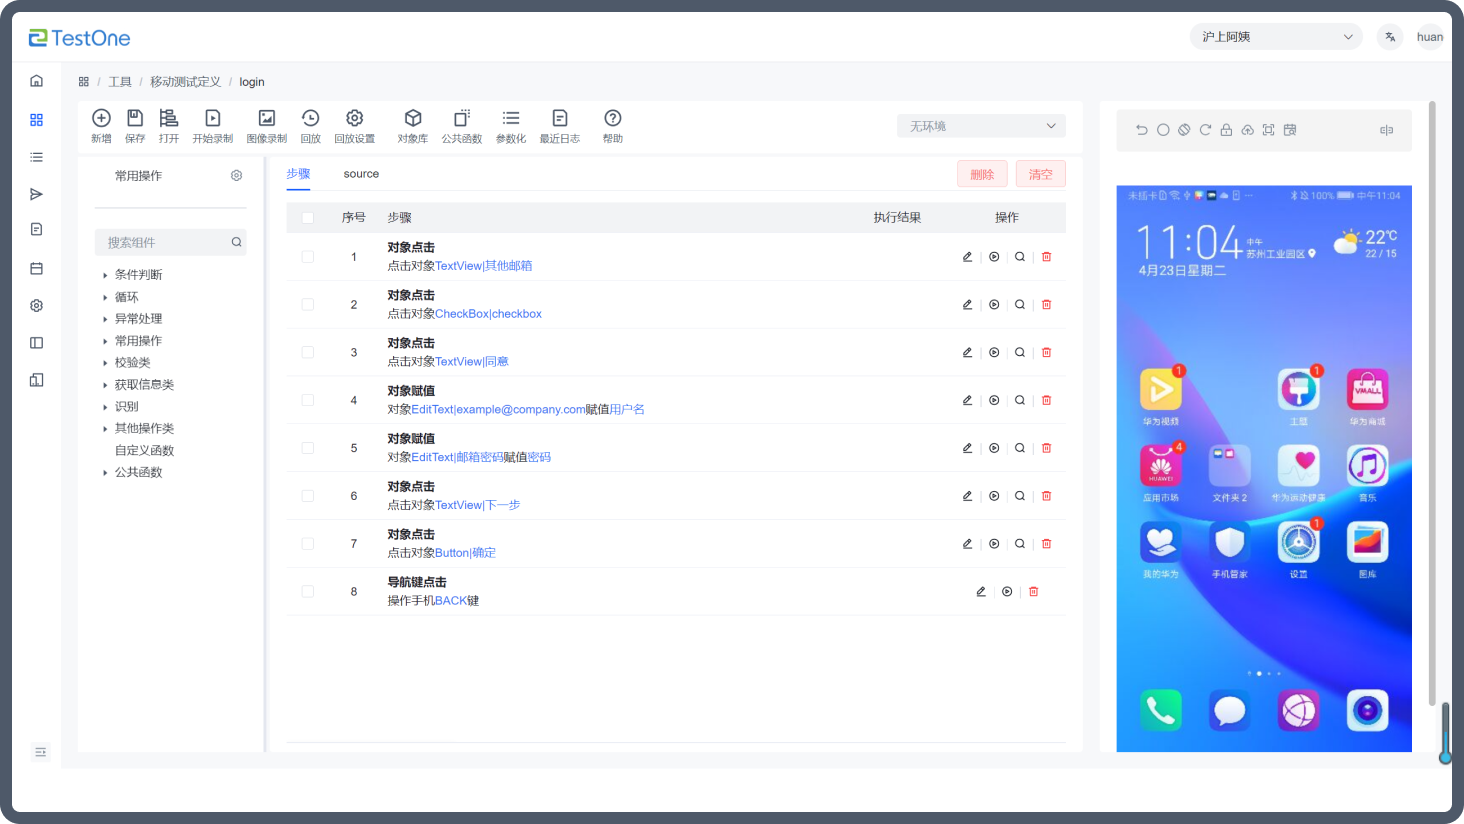This screenshot has width=1464, height=824.
Task: Click the 搜索组件 search input field
Action: coord(165,243)
